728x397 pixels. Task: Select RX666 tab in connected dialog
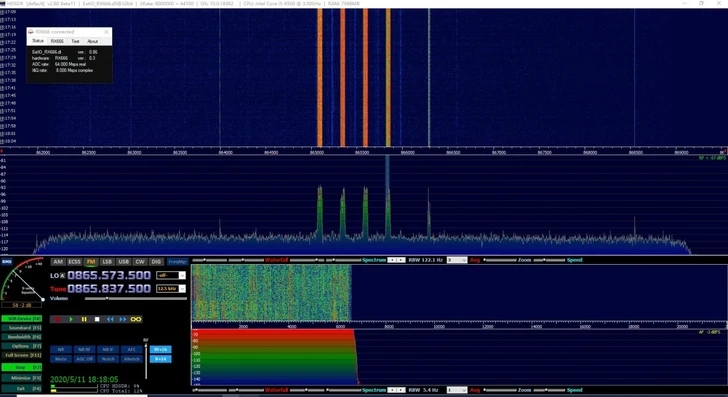tap(57, 41)
